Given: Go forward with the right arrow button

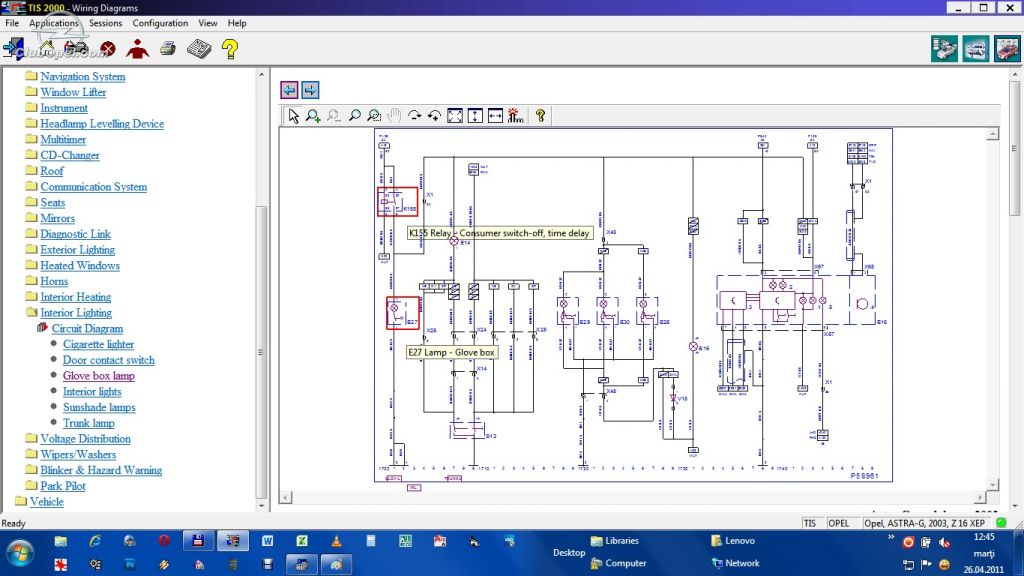Looking at the screenshot, I should click(x=310, y=90).
